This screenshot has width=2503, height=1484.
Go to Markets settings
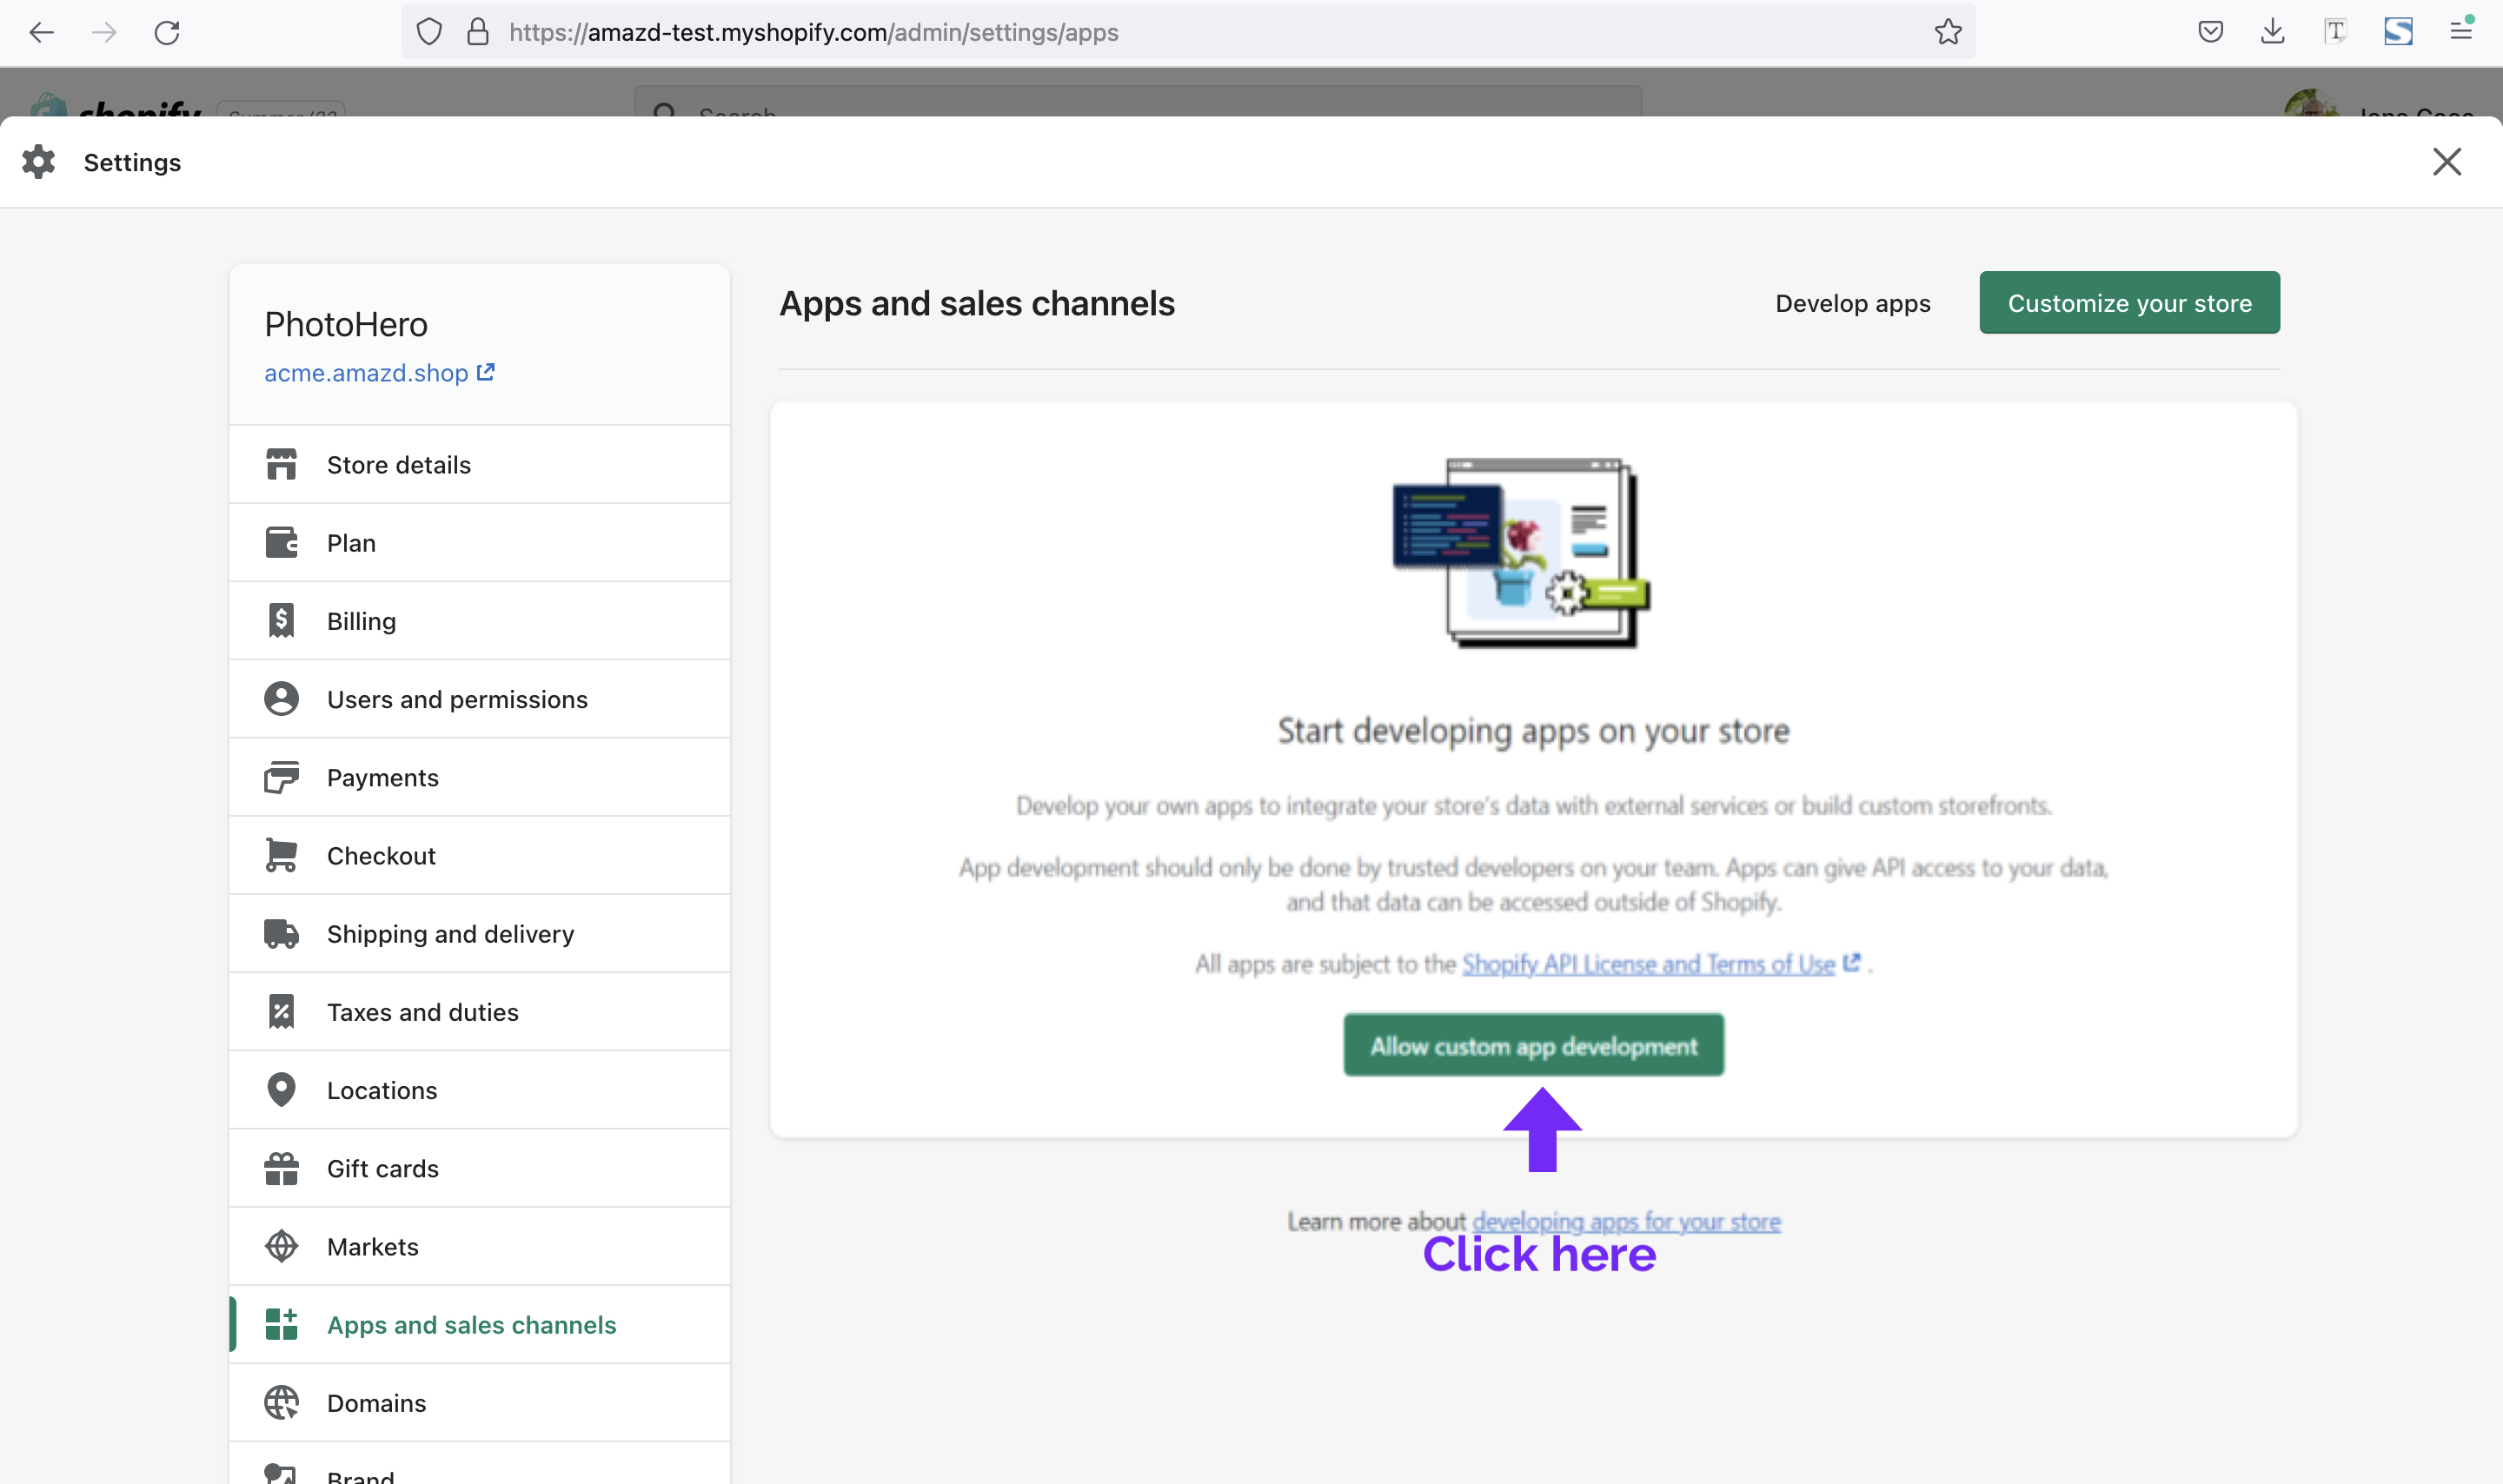pyautogui.click(x=479, y=1246)
